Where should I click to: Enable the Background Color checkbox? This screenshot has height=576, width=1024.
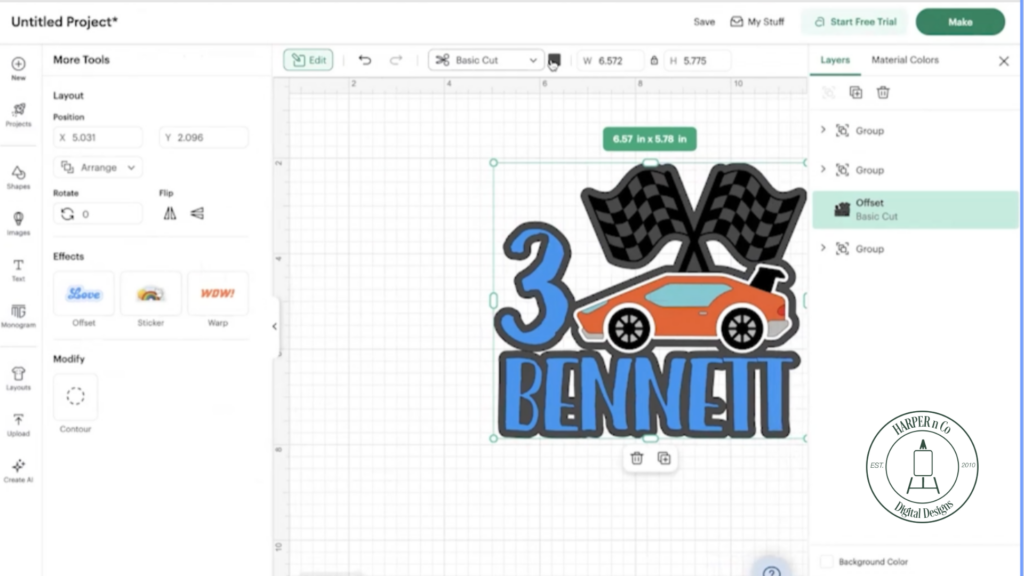tap(827, 562)
